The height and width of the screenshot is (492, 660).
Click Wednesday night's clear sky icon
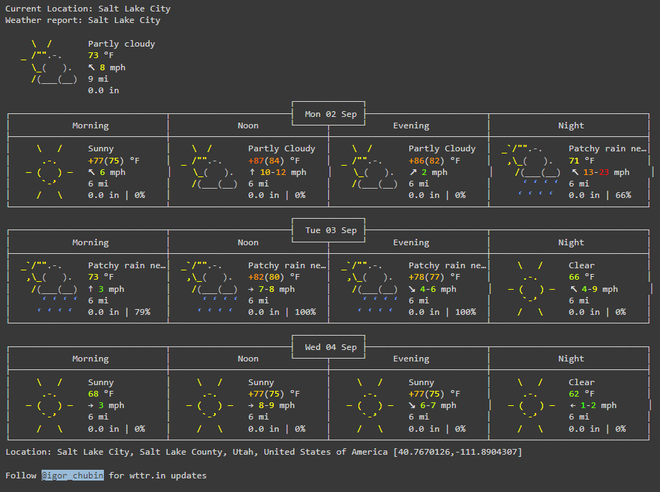click(x=531, y=405)
